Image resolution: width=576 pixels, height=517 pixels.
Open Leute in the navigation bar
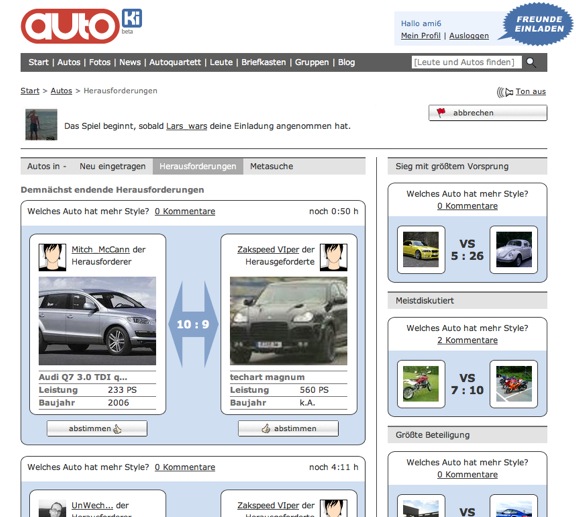221,62
